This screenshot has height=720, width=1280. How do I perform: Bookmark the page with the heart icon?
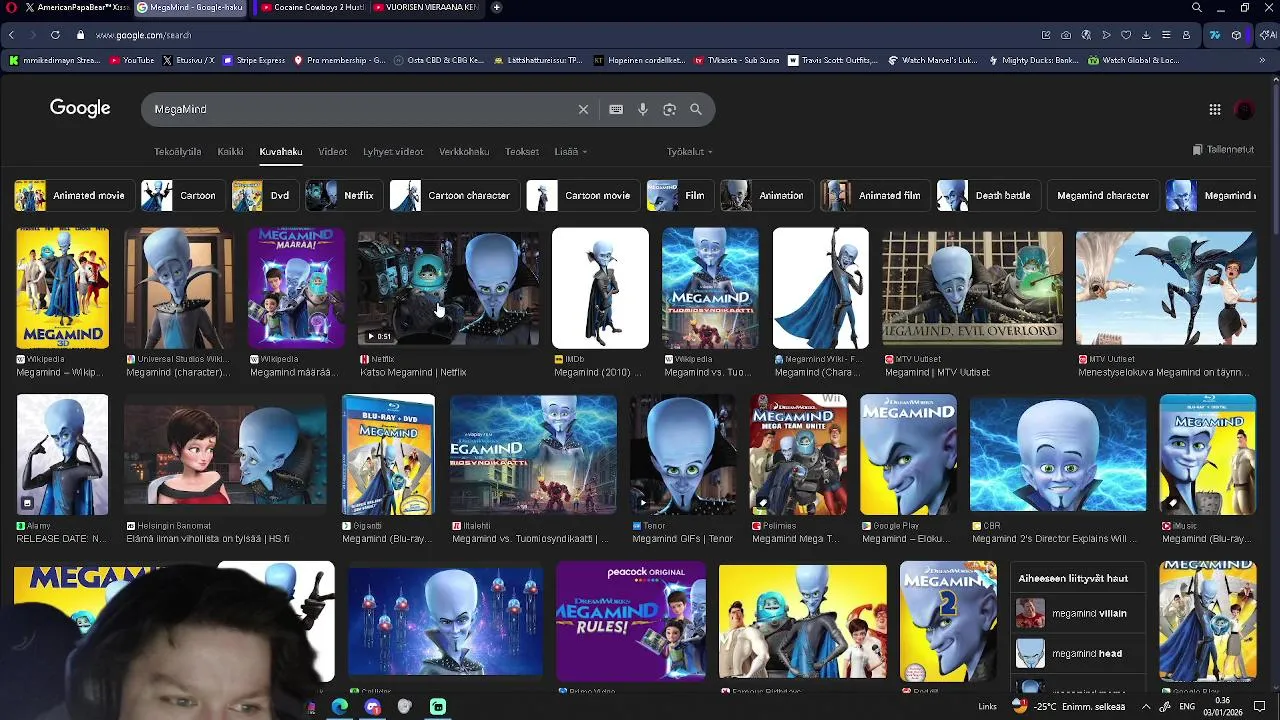click(x=1126, y=35)
